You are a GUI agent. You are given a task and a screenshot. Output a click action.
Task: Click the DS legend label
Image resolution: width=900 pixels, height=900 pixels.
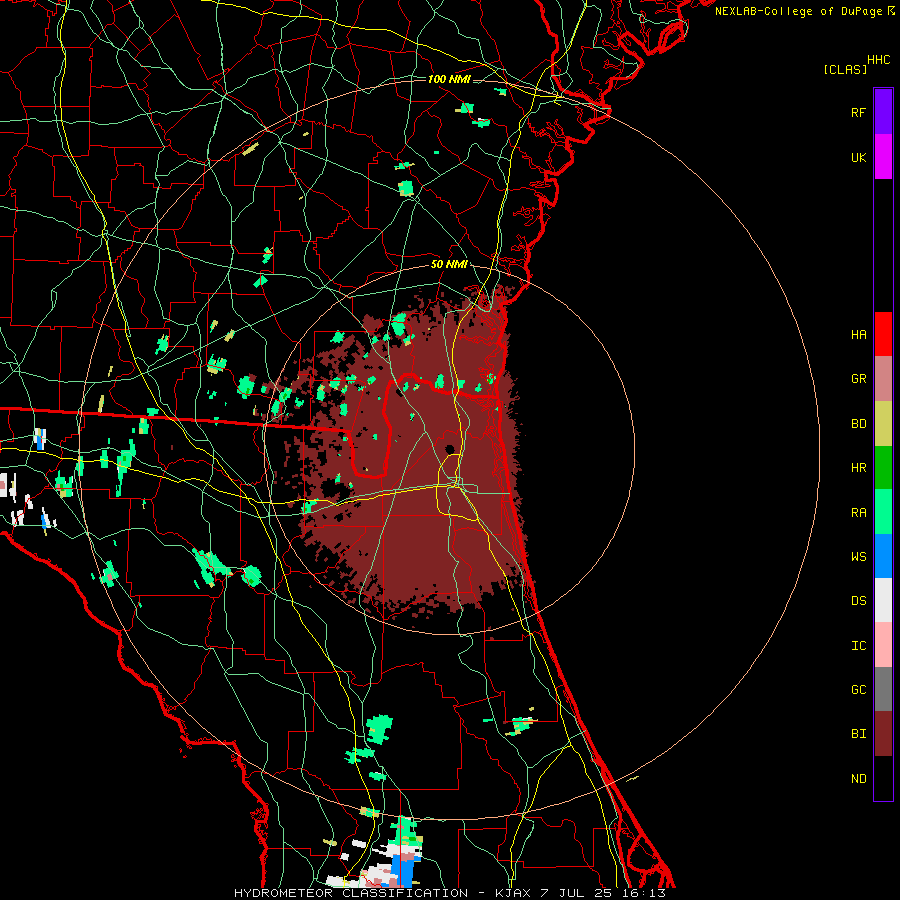(x=858, y=600)
